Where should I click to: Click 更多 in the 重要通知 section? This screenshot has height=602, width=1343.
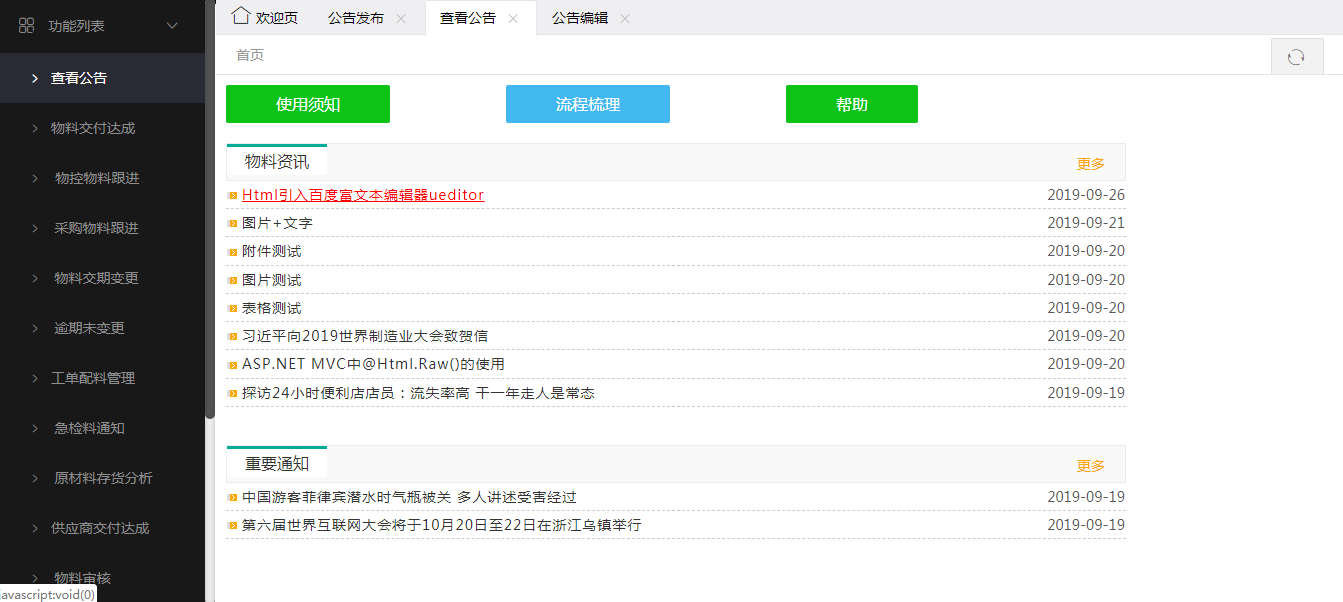pyautogui.click(x=1091, y=465)
